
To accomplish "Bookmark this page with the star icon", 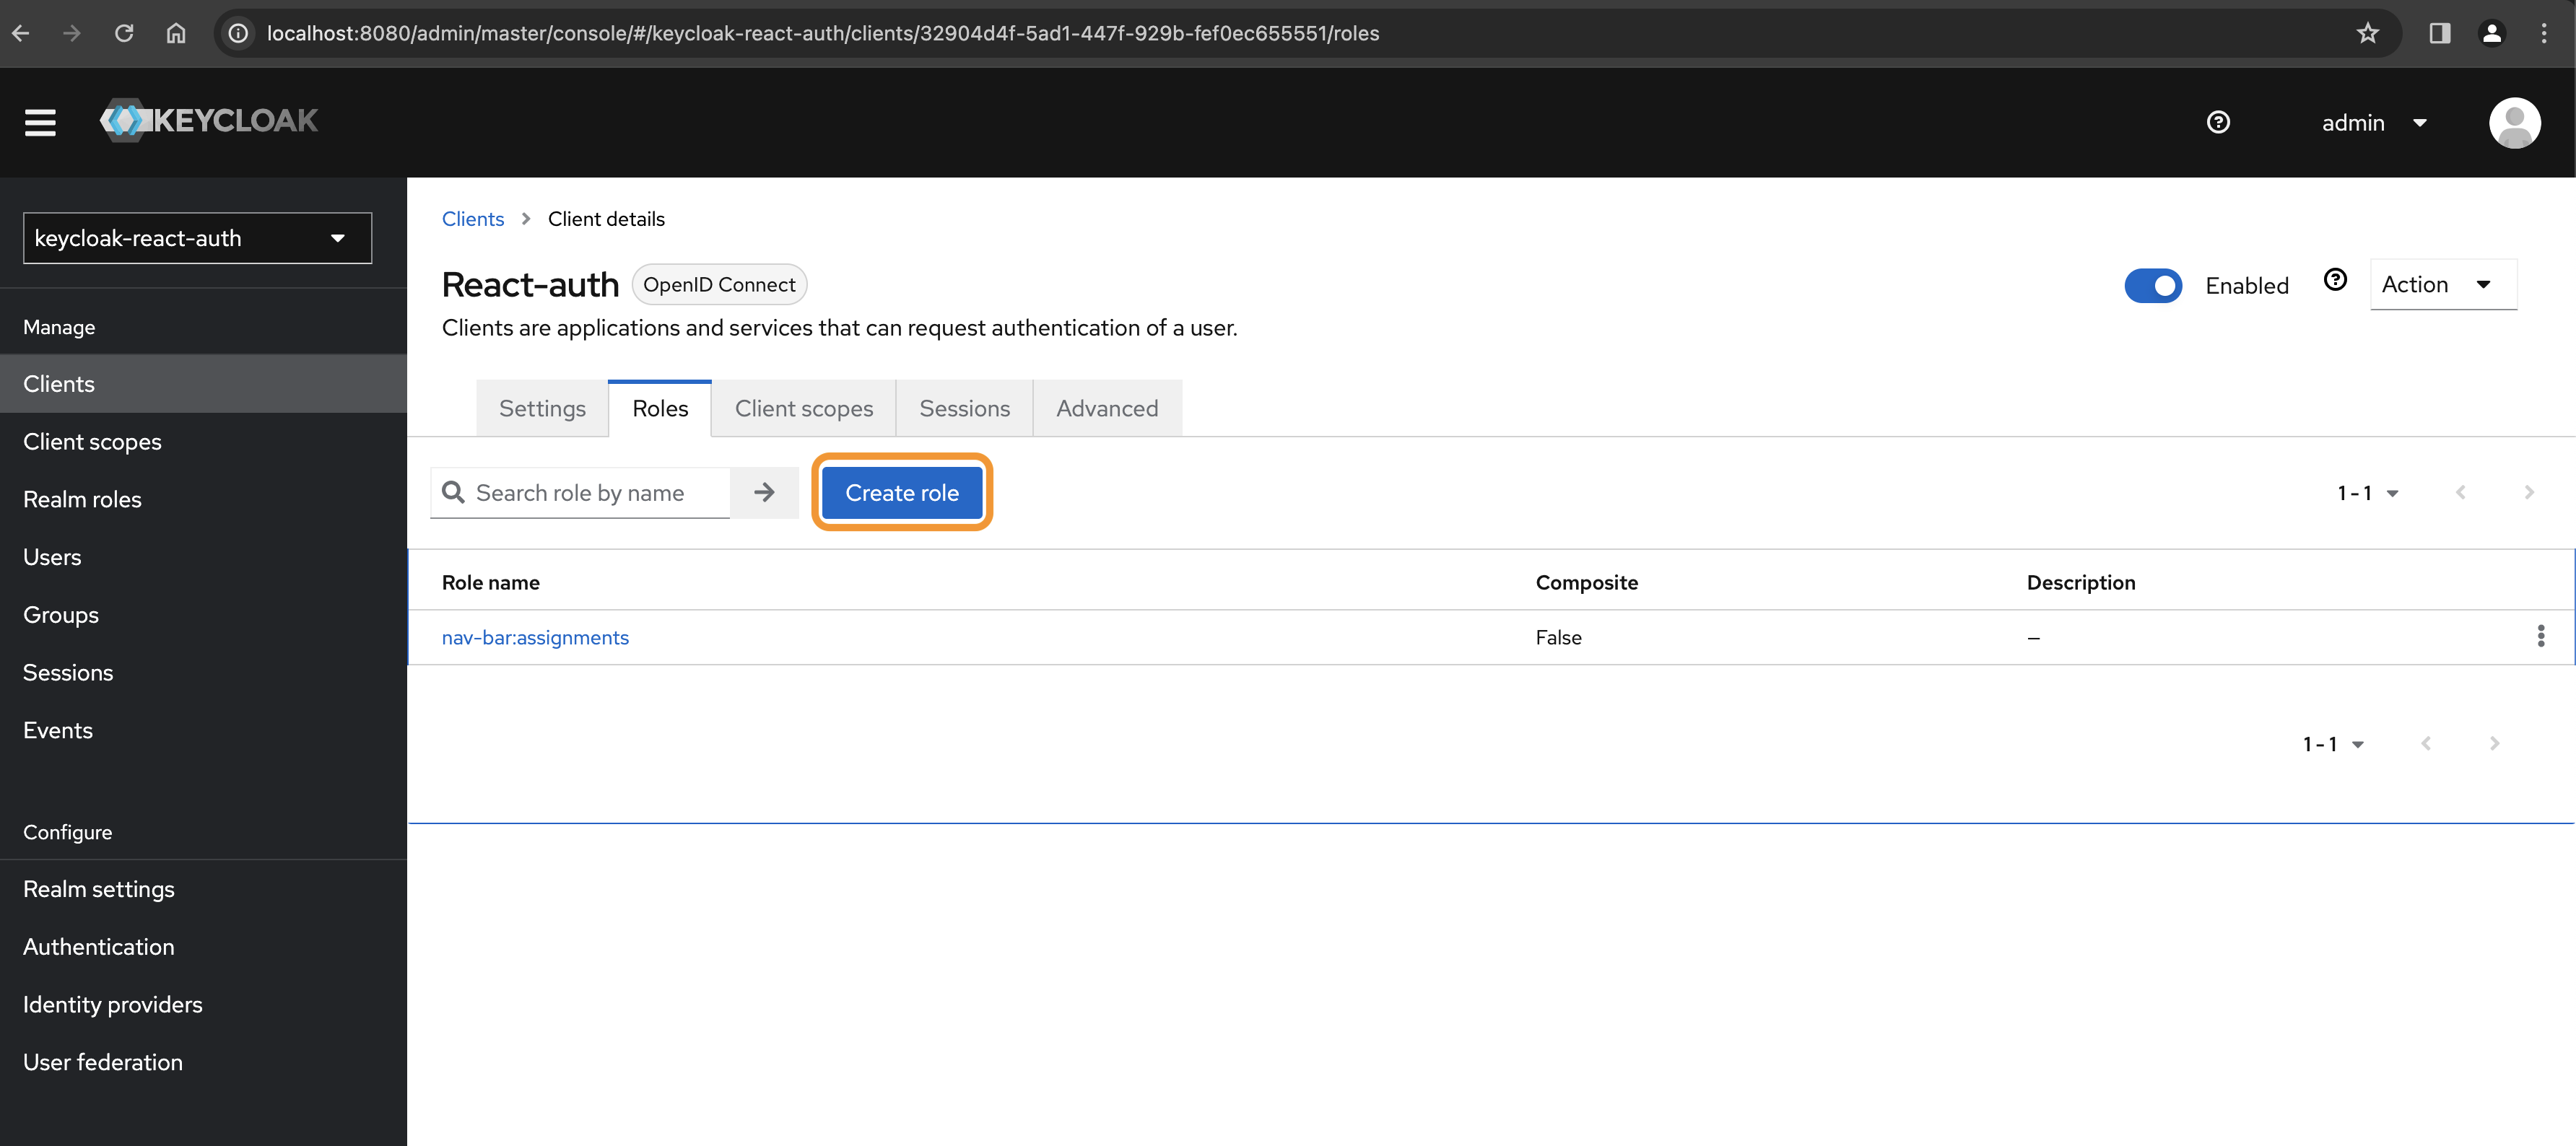I will [x=2367, y=33].
